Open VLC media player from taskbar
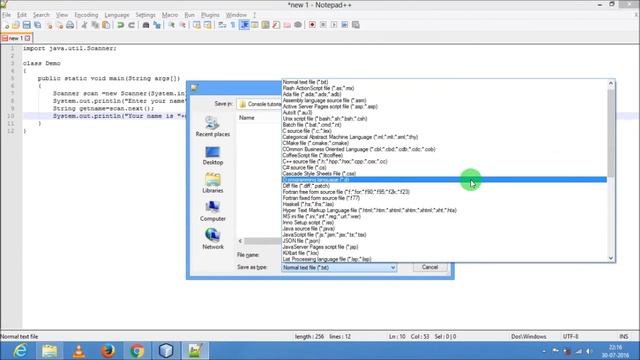Screen dimensions: 640x360 (x=79, y=351)
